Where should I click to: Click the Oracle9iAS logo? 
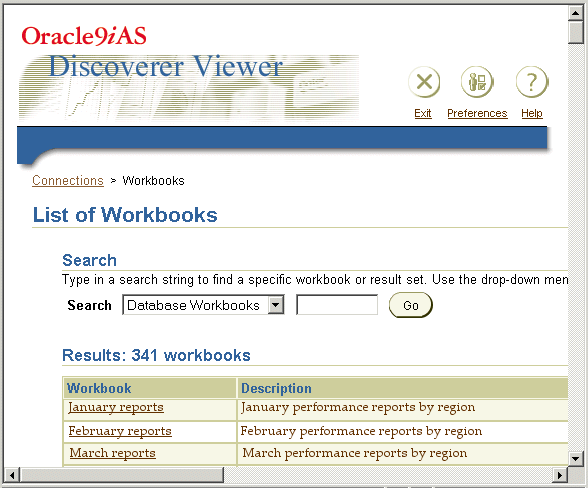tap(84, 36)
